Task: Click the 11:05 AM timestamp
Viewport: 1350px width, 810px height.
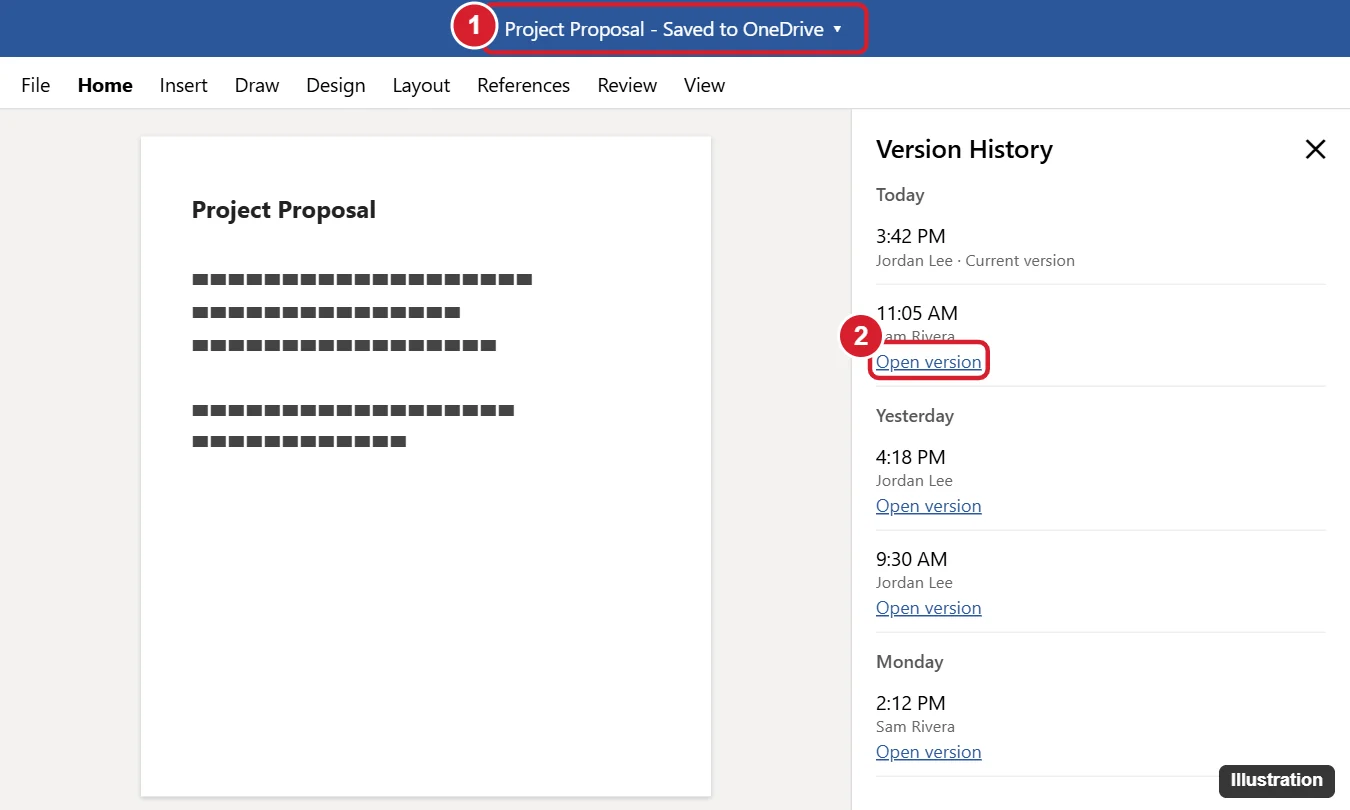Action: click(x=917, y=313)
